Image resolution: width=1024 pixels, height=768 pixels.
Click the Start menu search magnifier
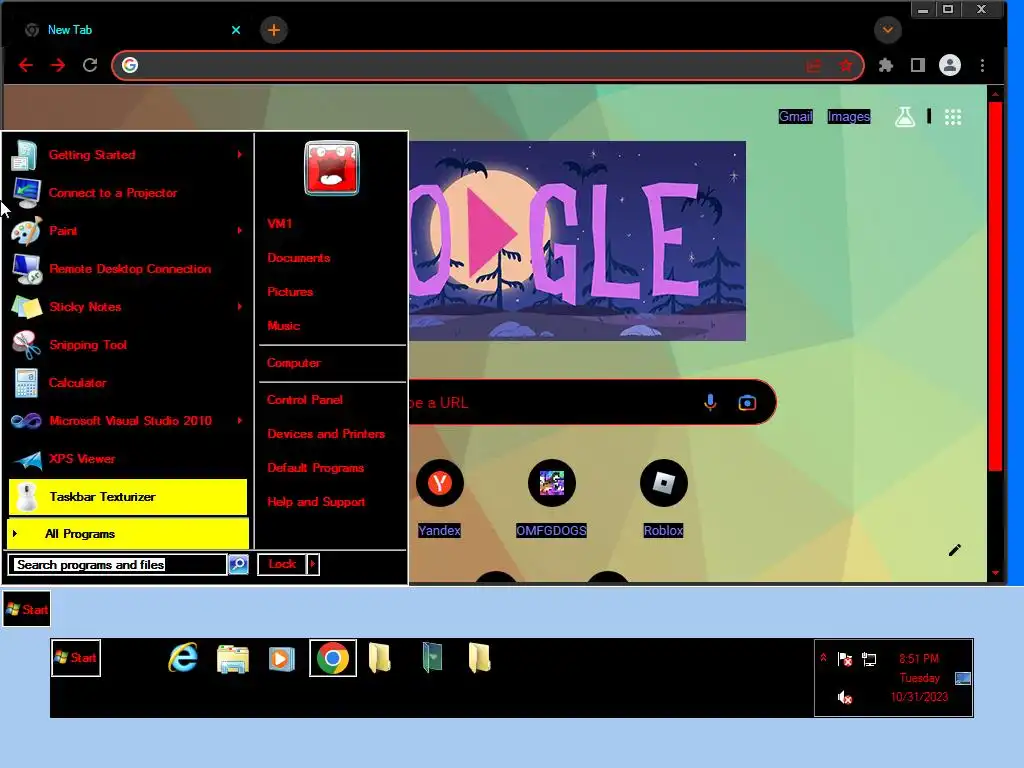[238, 564]
